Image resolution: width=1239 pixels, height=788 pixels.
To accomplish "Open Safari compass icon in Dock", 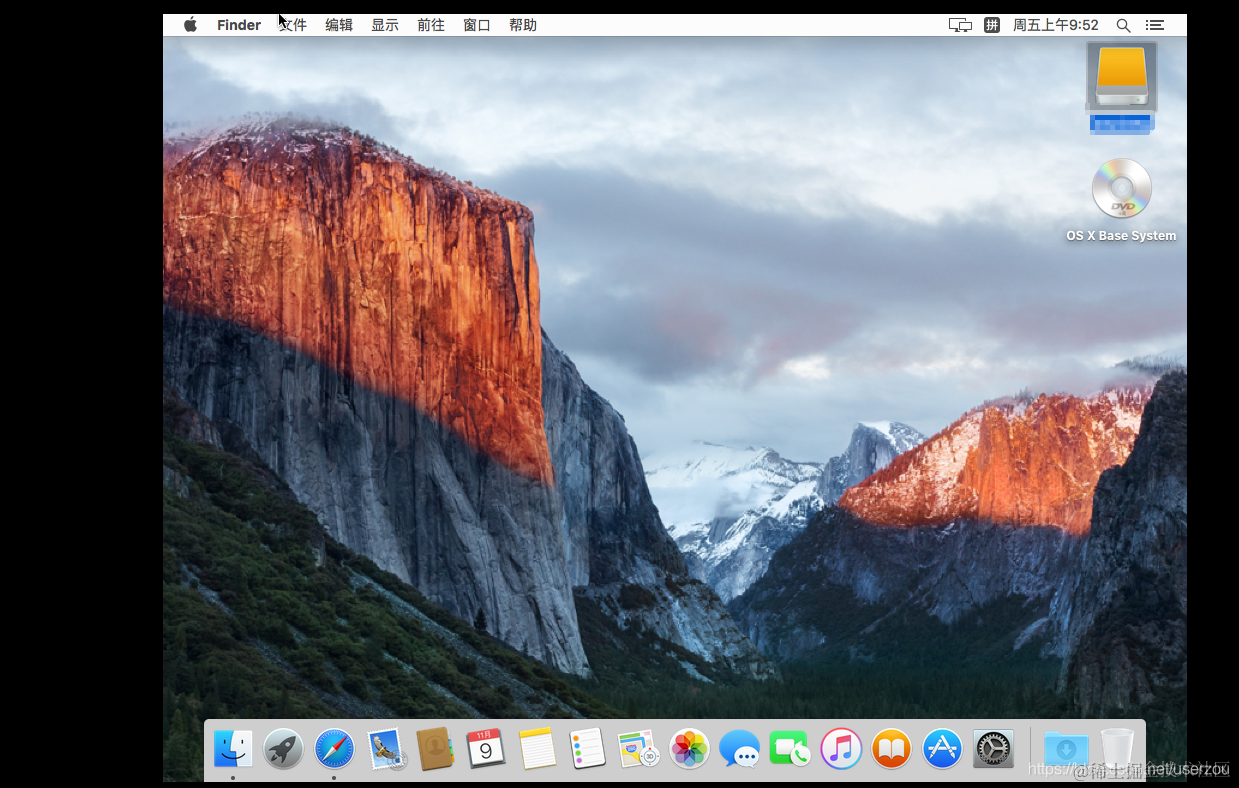I will (334, 748).
